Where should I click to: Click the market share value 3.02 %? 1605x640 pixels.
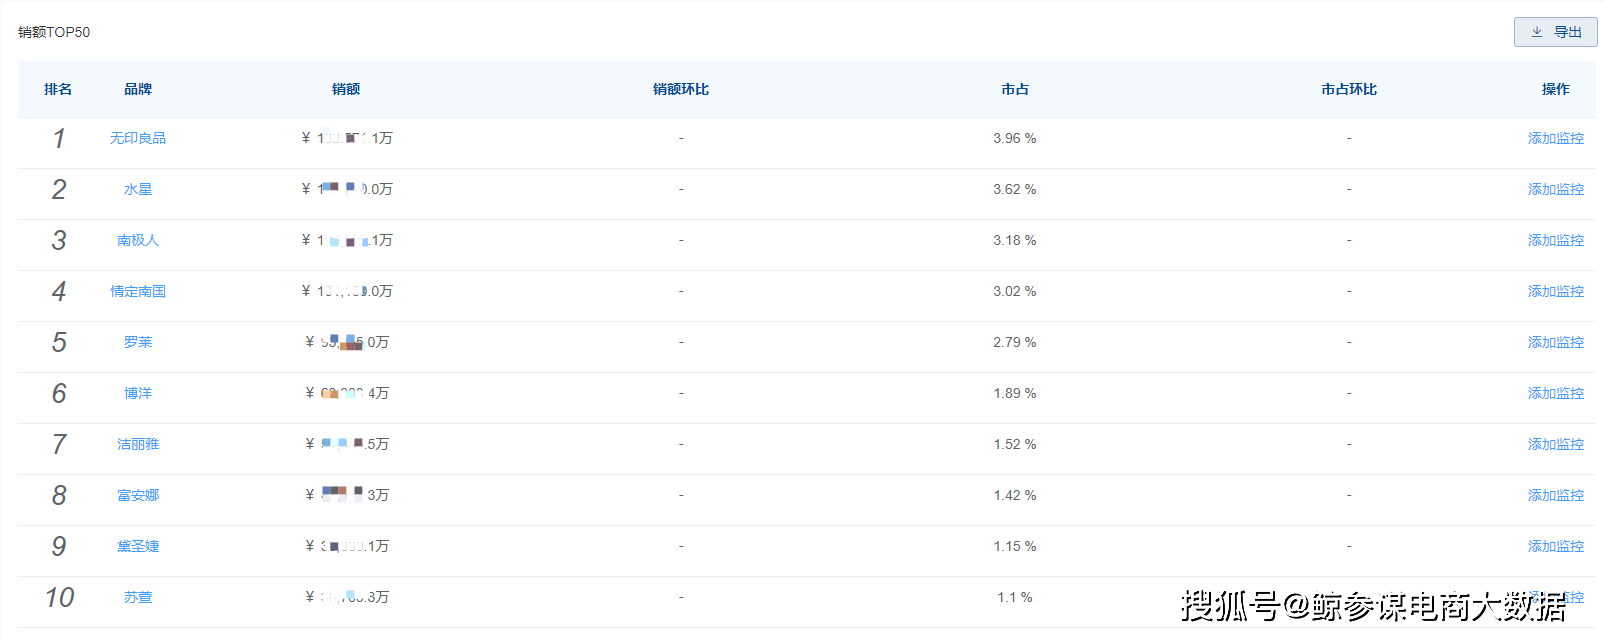[1015, 291]
